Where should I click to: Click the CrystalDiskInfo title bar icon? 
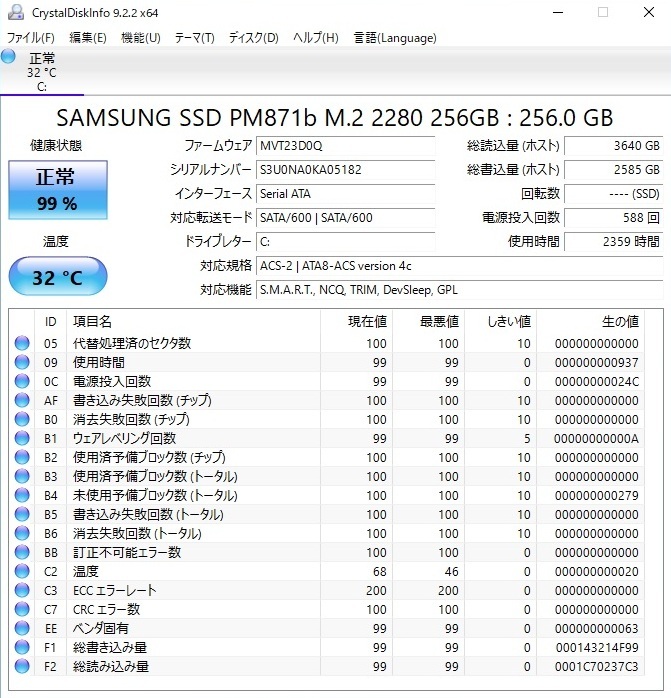[16, 12]
